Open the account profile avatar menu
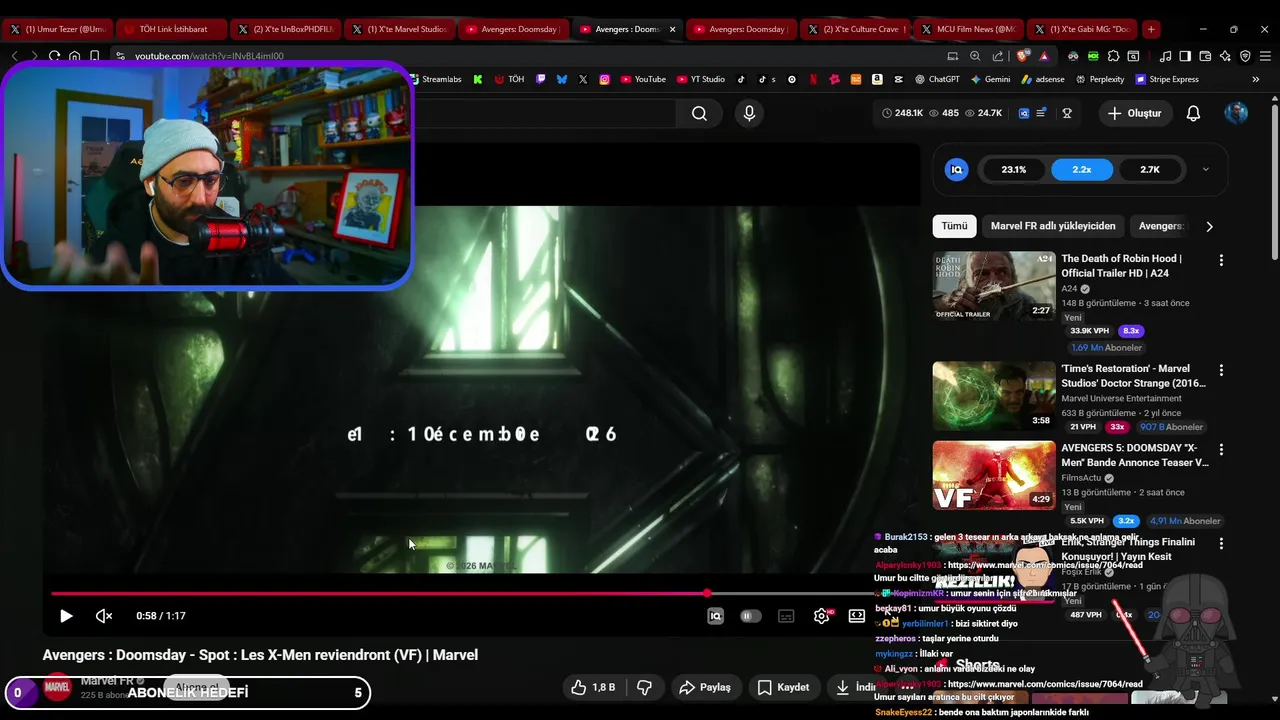This screenshot has height=720, width=1280. (1236, 113)
